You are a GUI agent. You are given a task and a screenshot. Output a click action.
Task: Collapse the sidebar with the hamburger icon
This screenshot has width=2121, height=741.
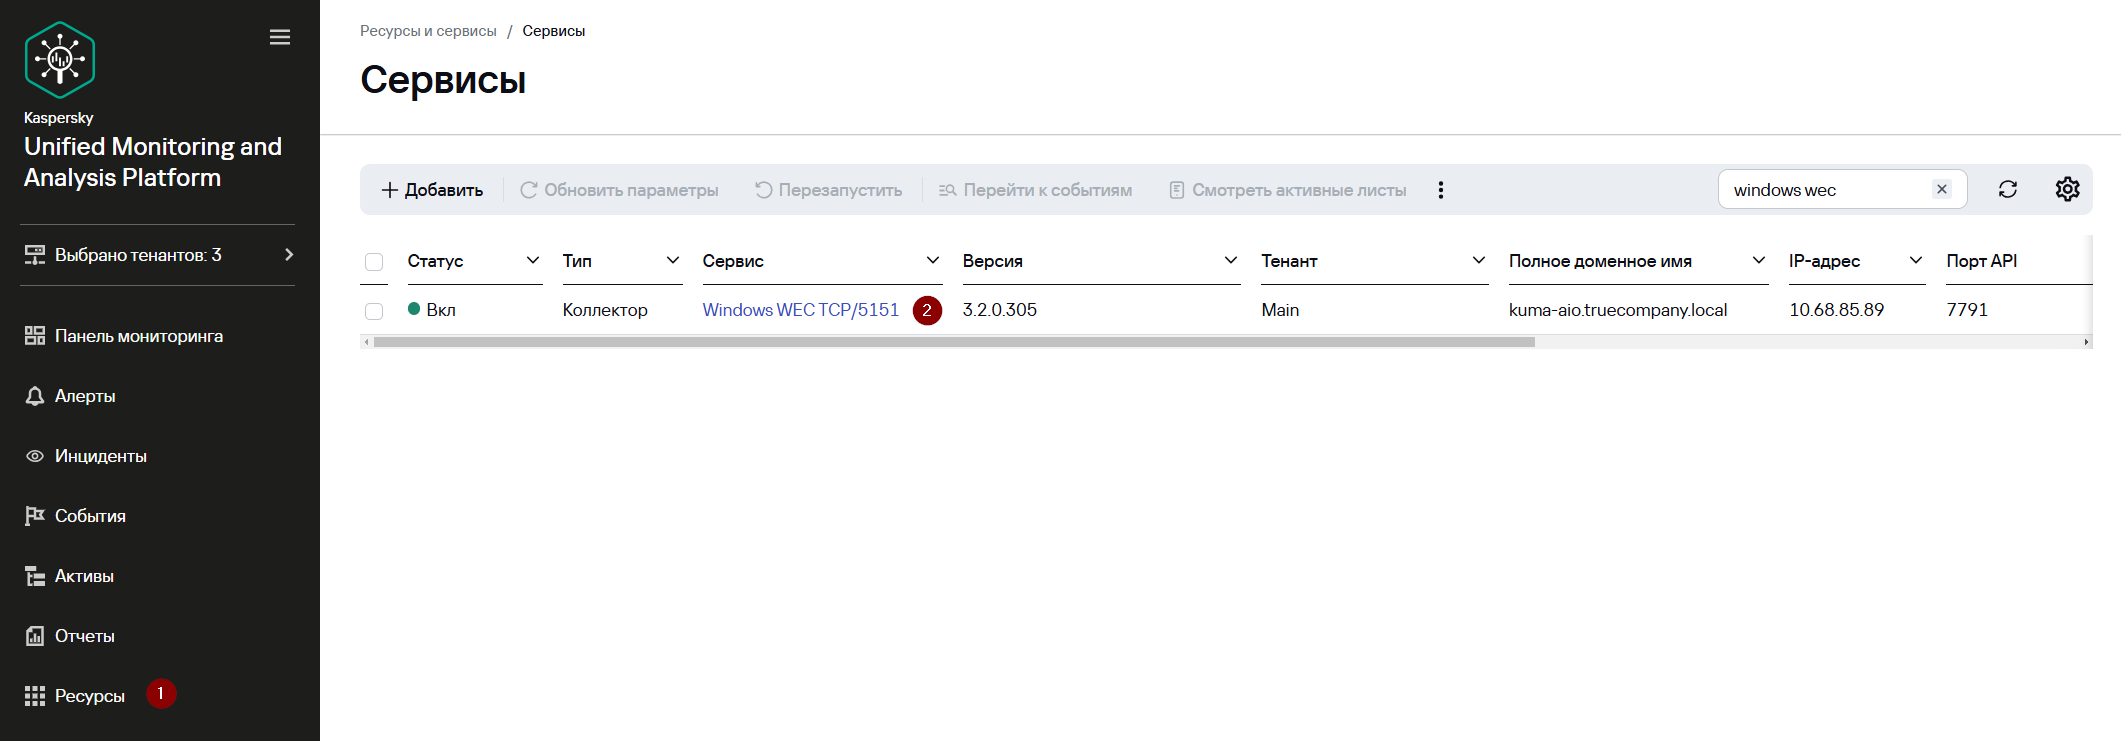click(280, 37)
